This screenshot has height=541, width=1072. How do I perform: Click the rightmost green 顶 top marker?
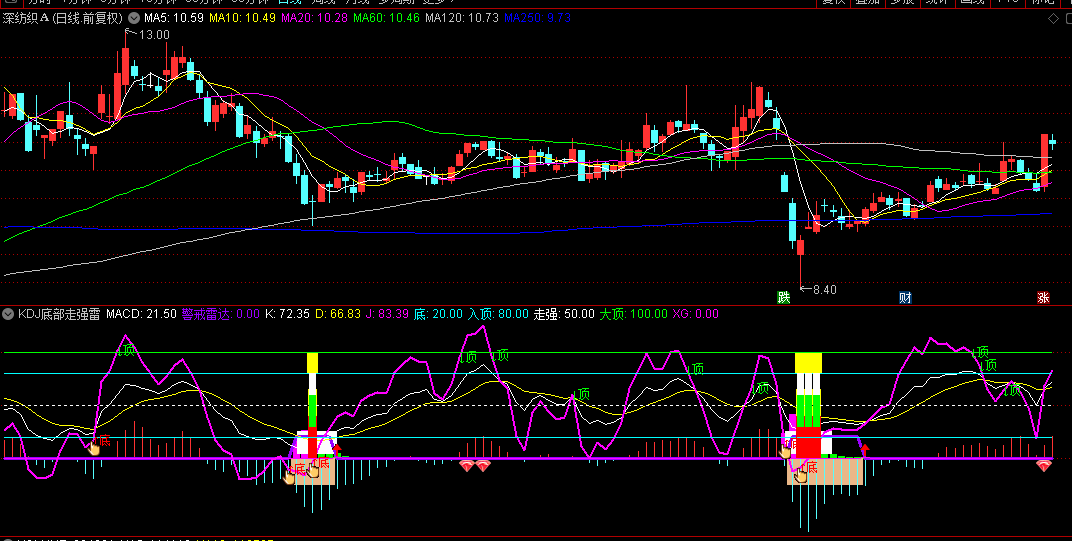(x=1013, y=390)
